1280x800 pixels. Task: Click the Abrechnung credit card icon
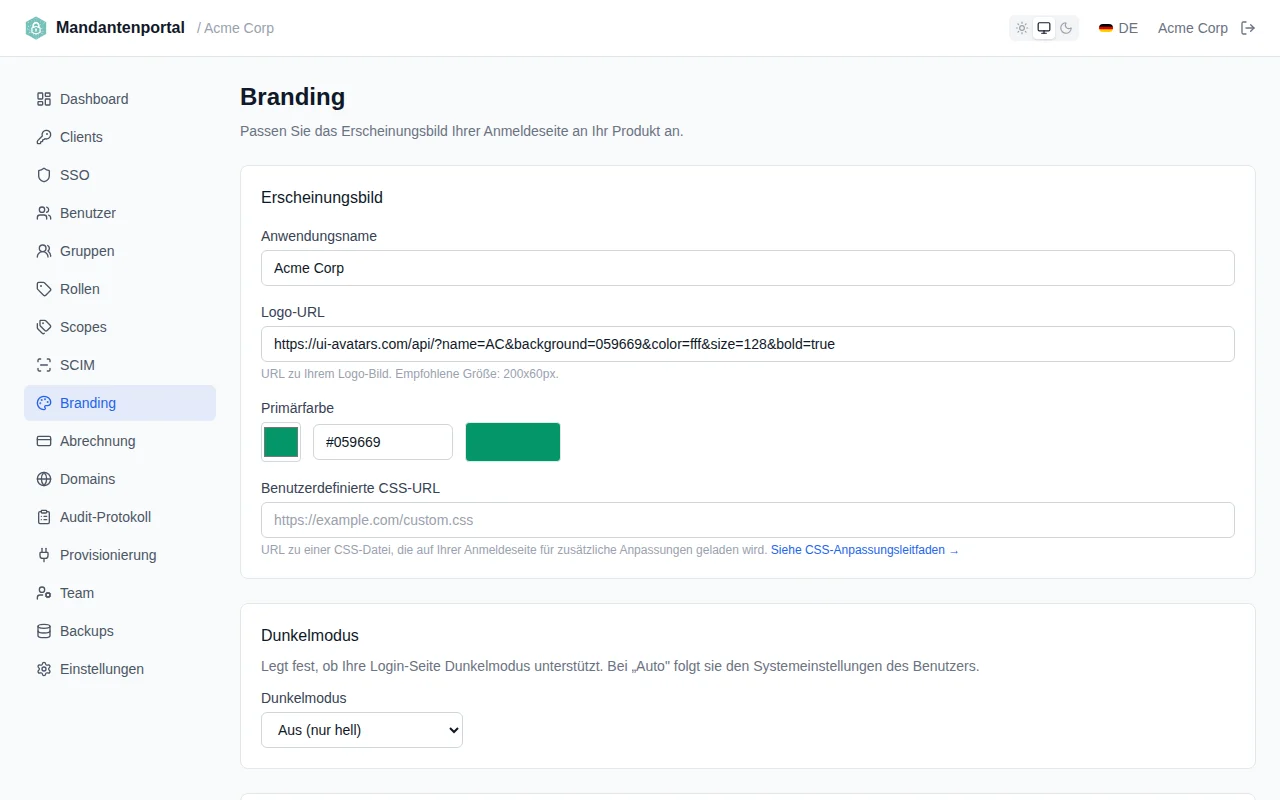point(44,441)
